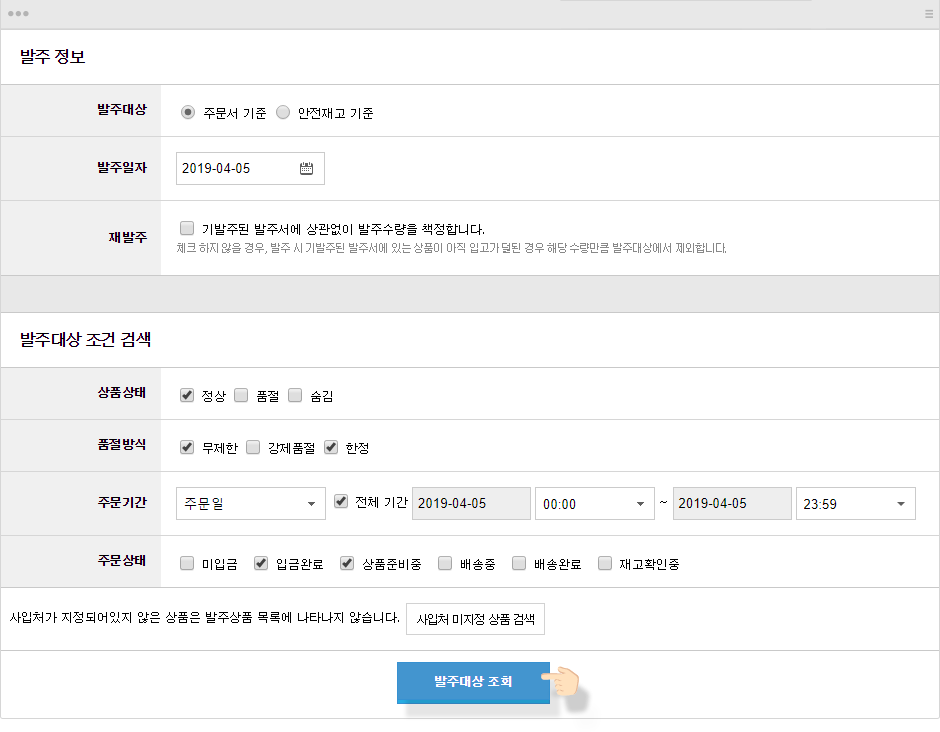
Task: Check the 재고확인중 order status checkbox
Action: pos(605,563)
